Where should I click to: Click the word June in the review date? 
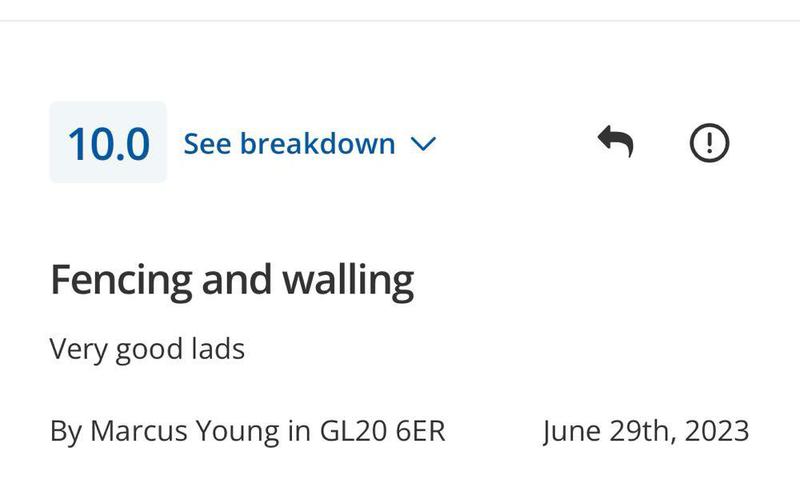[573, 430]
